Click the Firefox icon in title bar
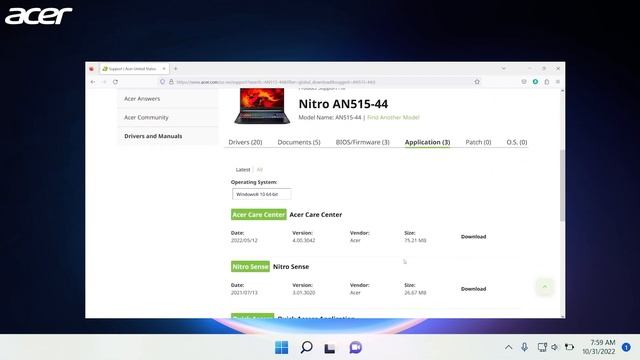The height and width of the screenshot is (360, 640). coord(92,69)
